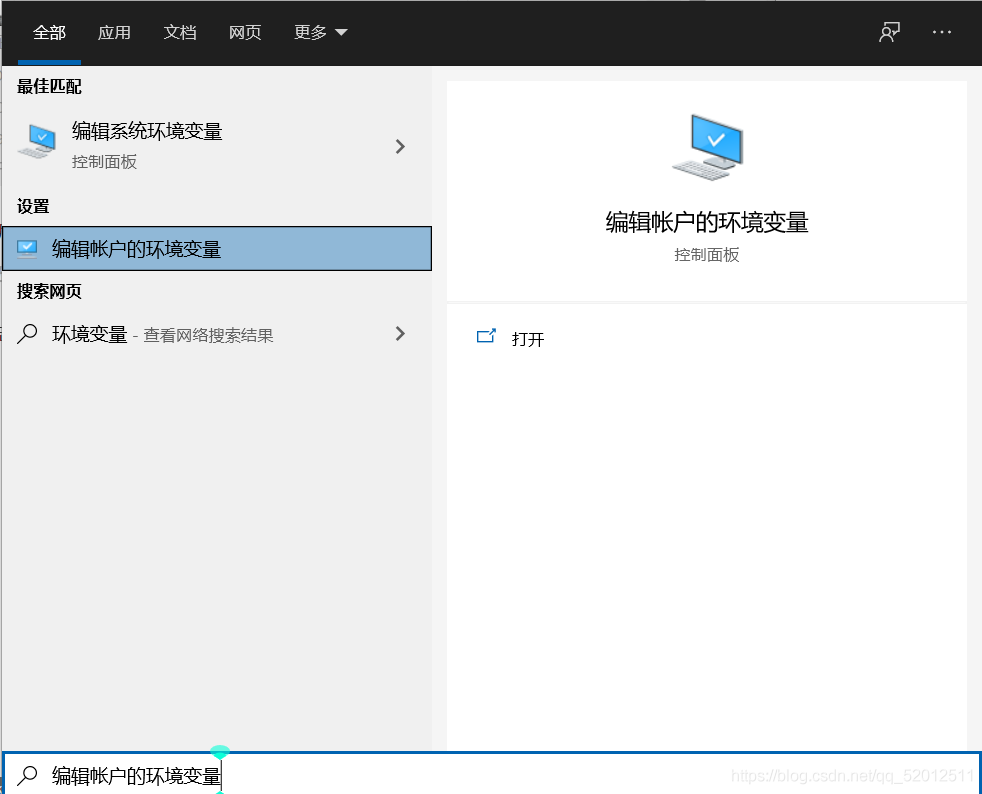Click the search box text field
982x794 pixels.
[x=492, y=775]
